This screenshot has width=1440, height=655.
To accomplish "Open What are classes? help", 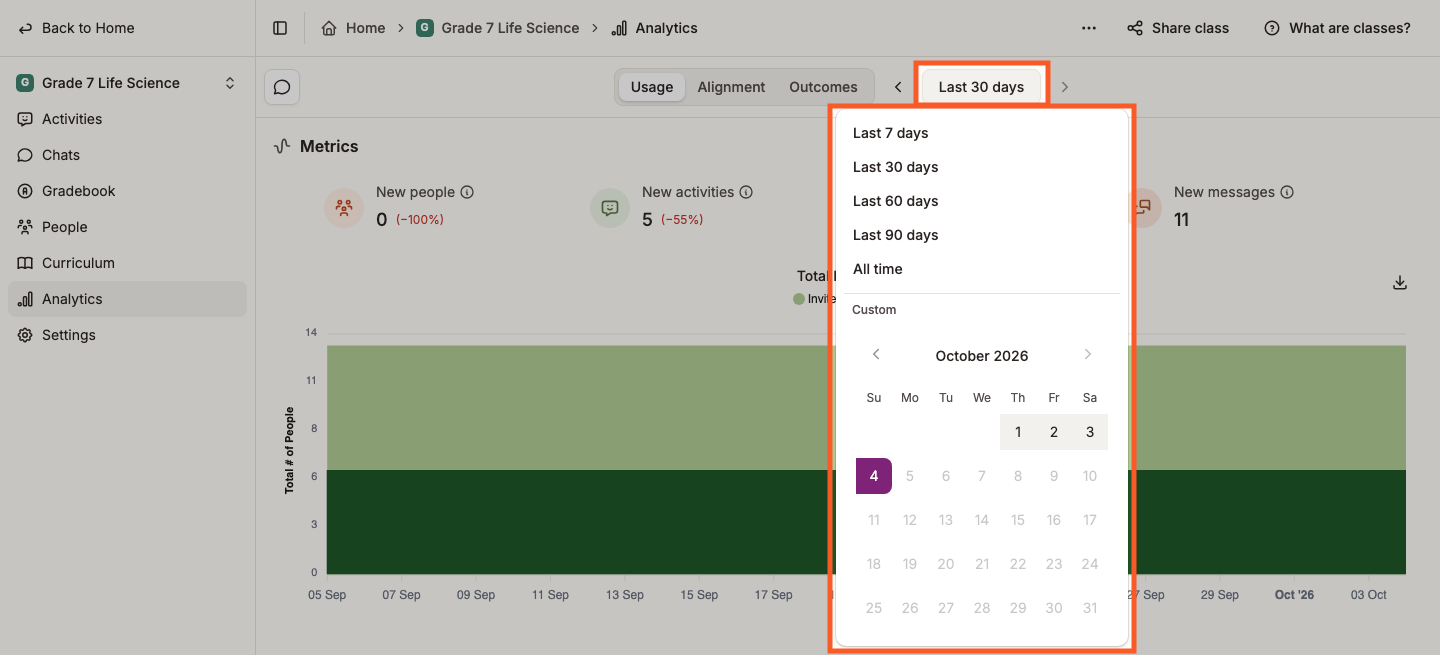I will [x=1338, y=28].
